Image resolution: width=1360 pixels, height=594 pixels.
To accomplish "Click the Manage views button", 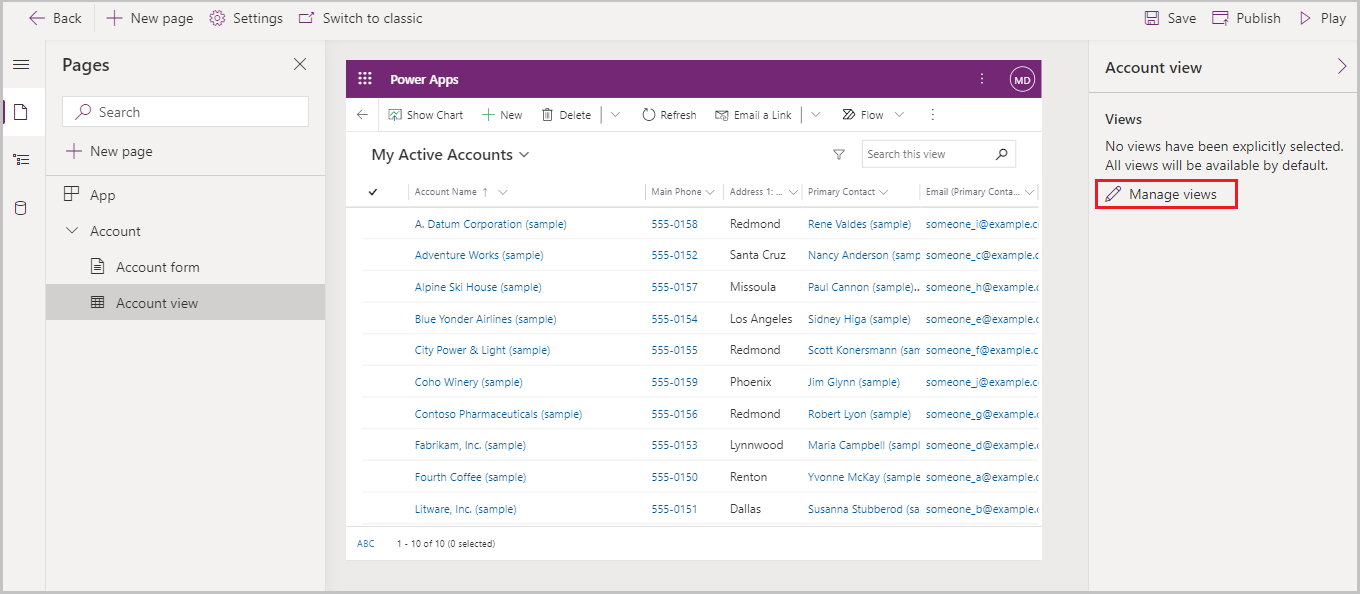I will pos(1166,194).
